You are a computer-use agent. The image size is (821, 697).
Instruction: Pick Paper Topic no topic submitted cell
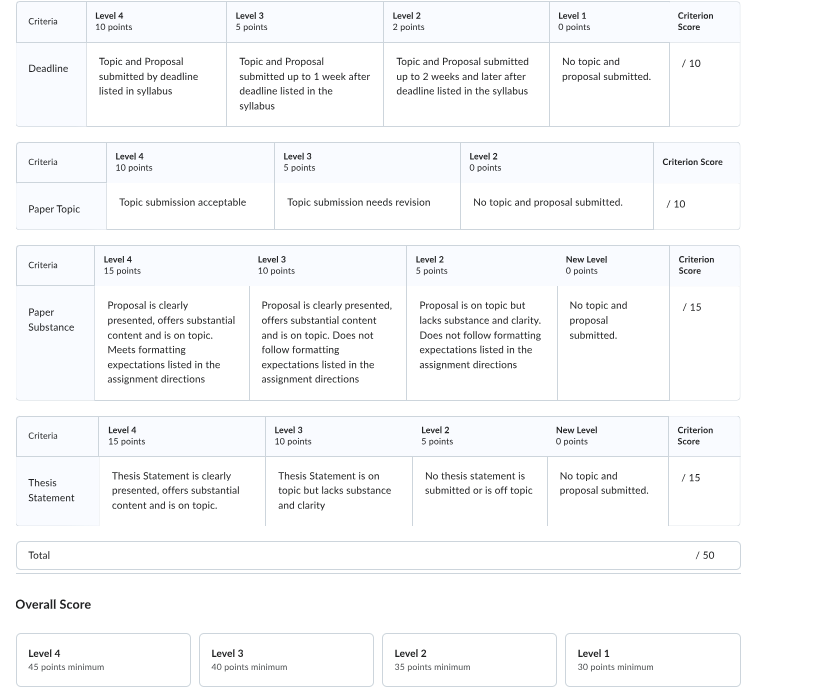click(x=557, y=206)
